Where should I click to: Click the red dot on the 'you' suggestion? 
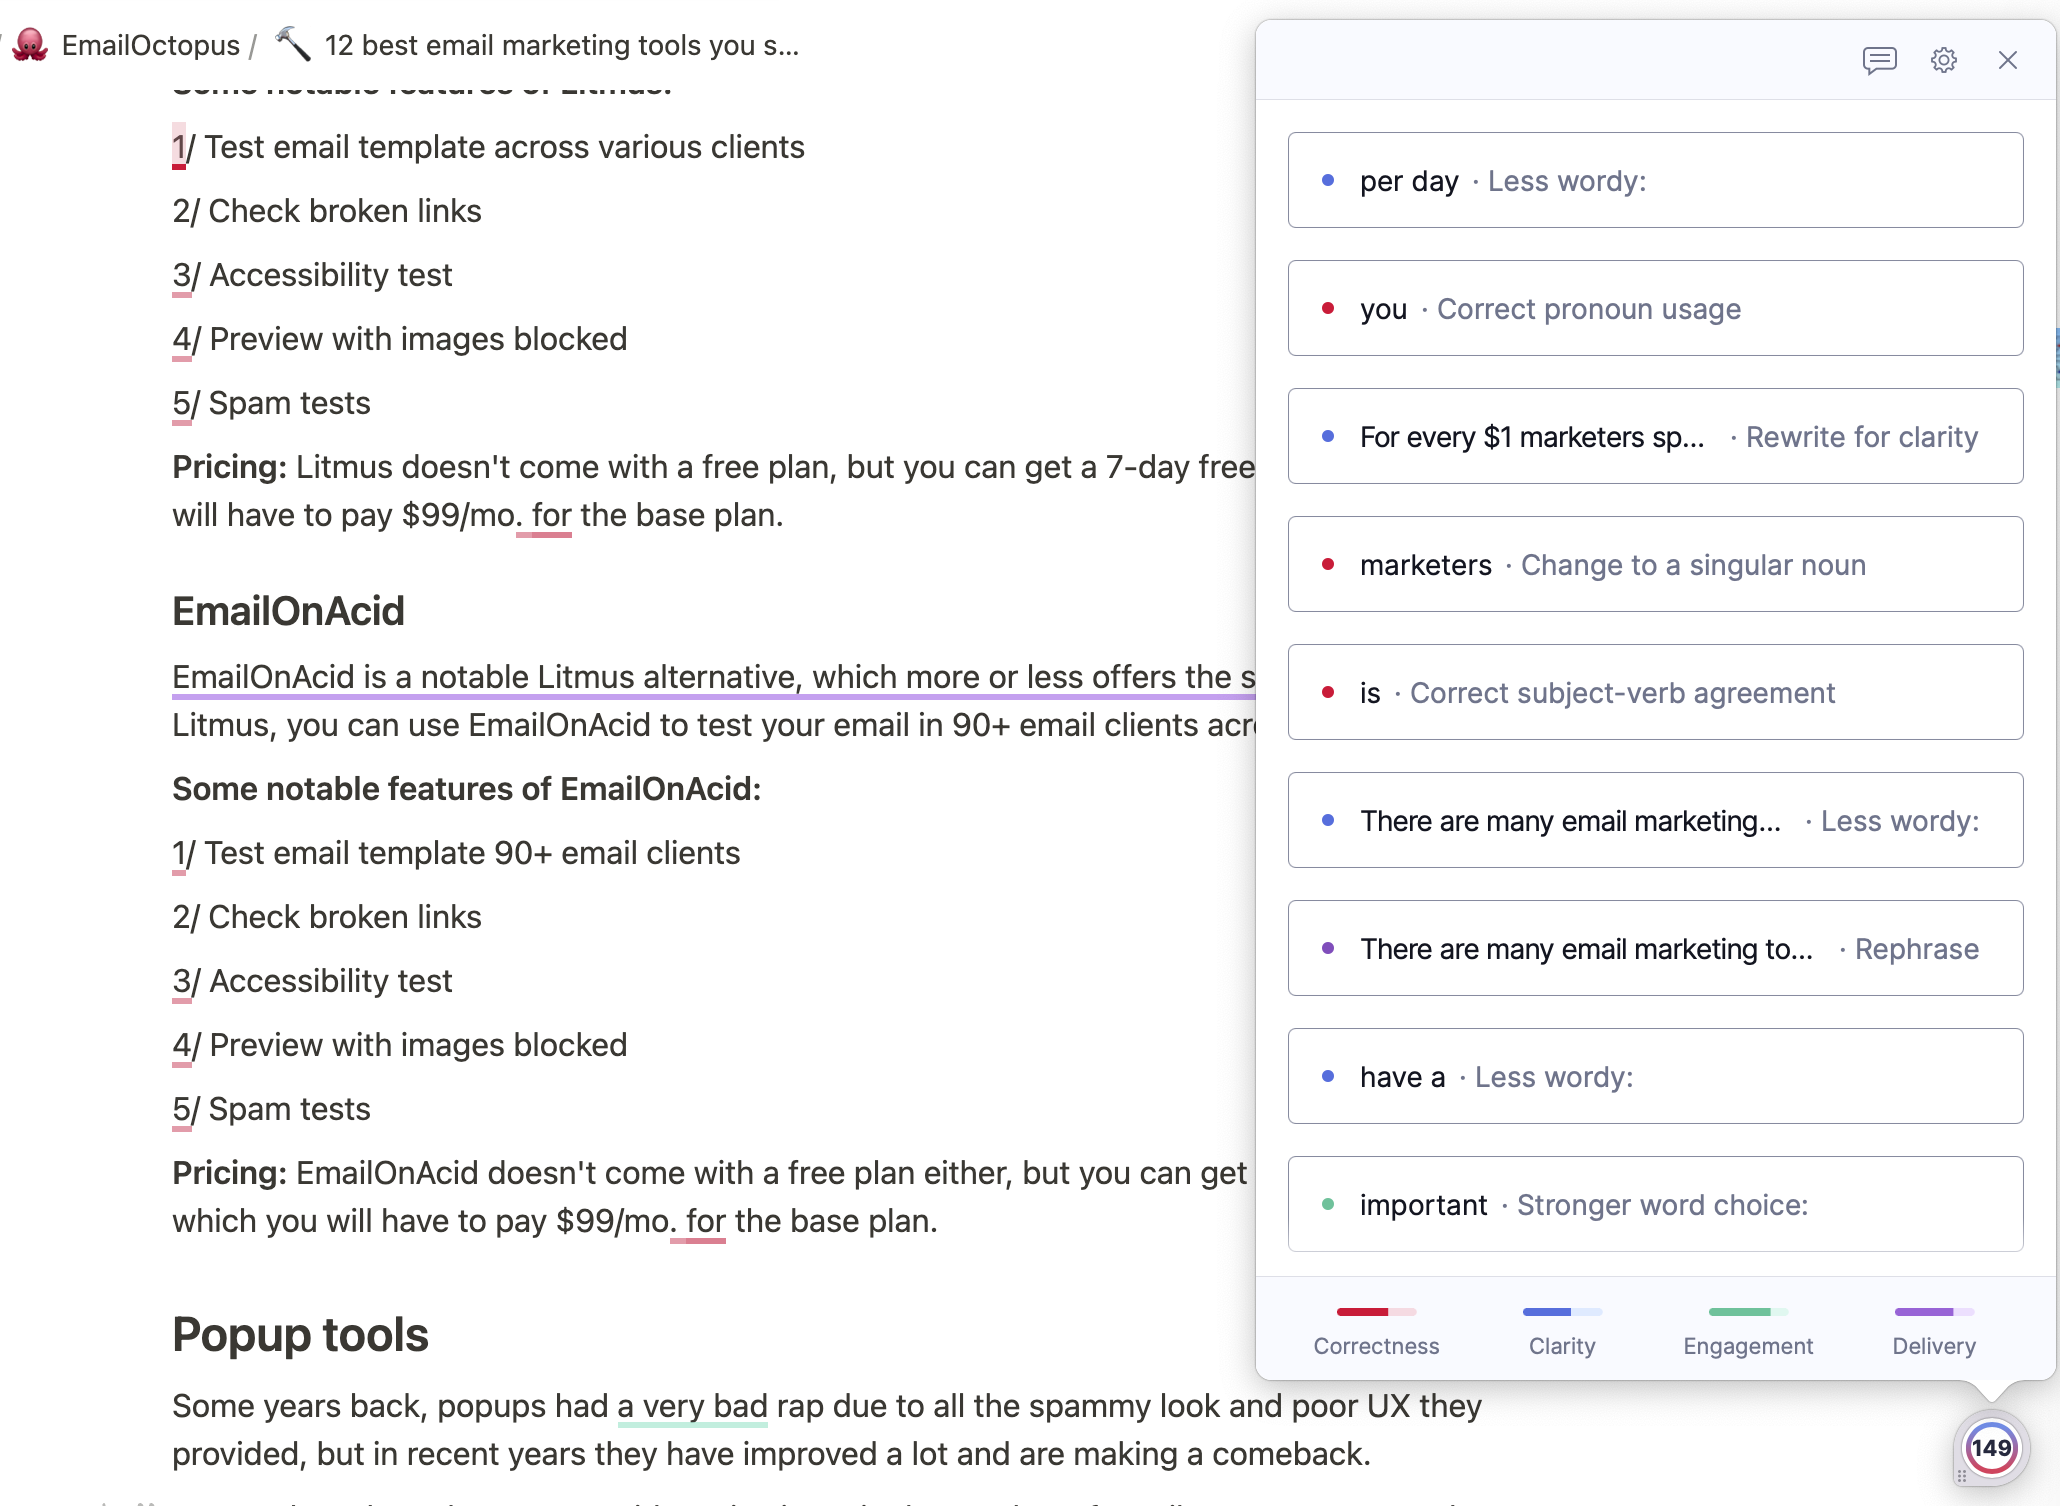tap(1328, 310)
